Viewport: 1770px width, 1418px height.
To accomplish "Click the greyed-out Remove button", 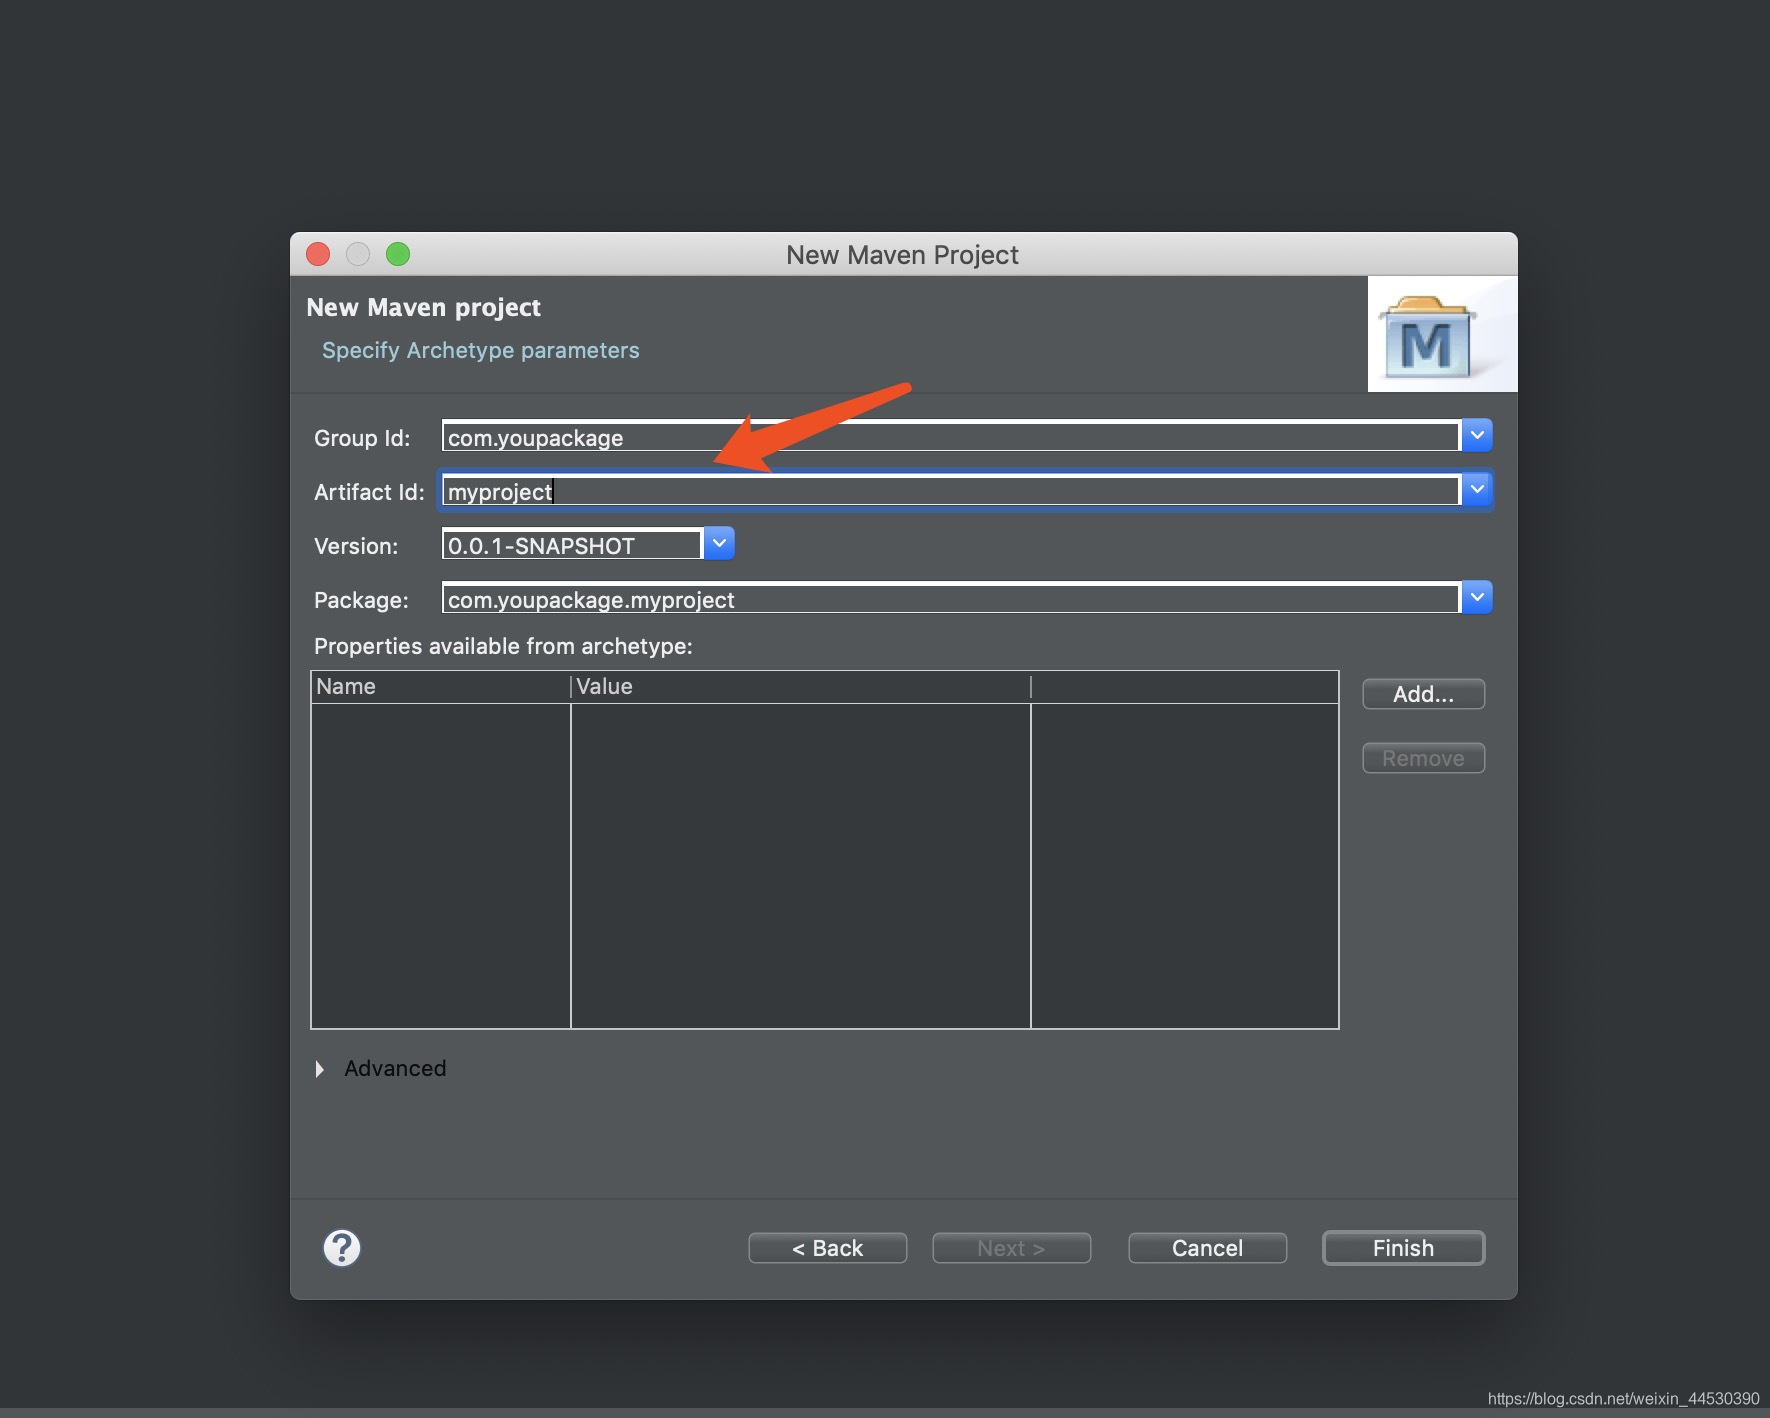I will click(1423, 758).
